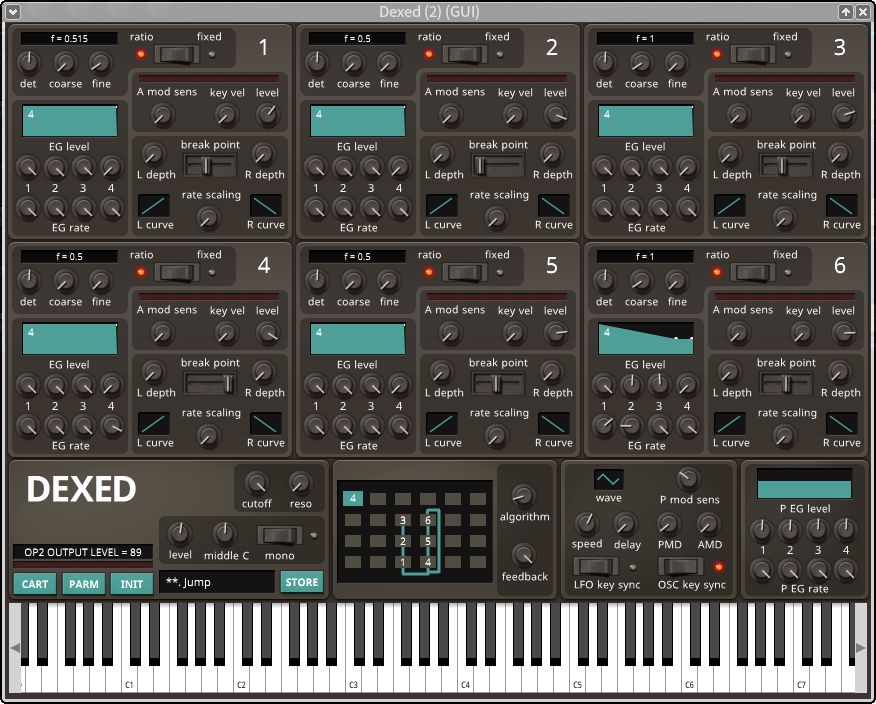The image size is (876, 704).
Task: Click operator 6 EG level envelope display
Action: 646,339
